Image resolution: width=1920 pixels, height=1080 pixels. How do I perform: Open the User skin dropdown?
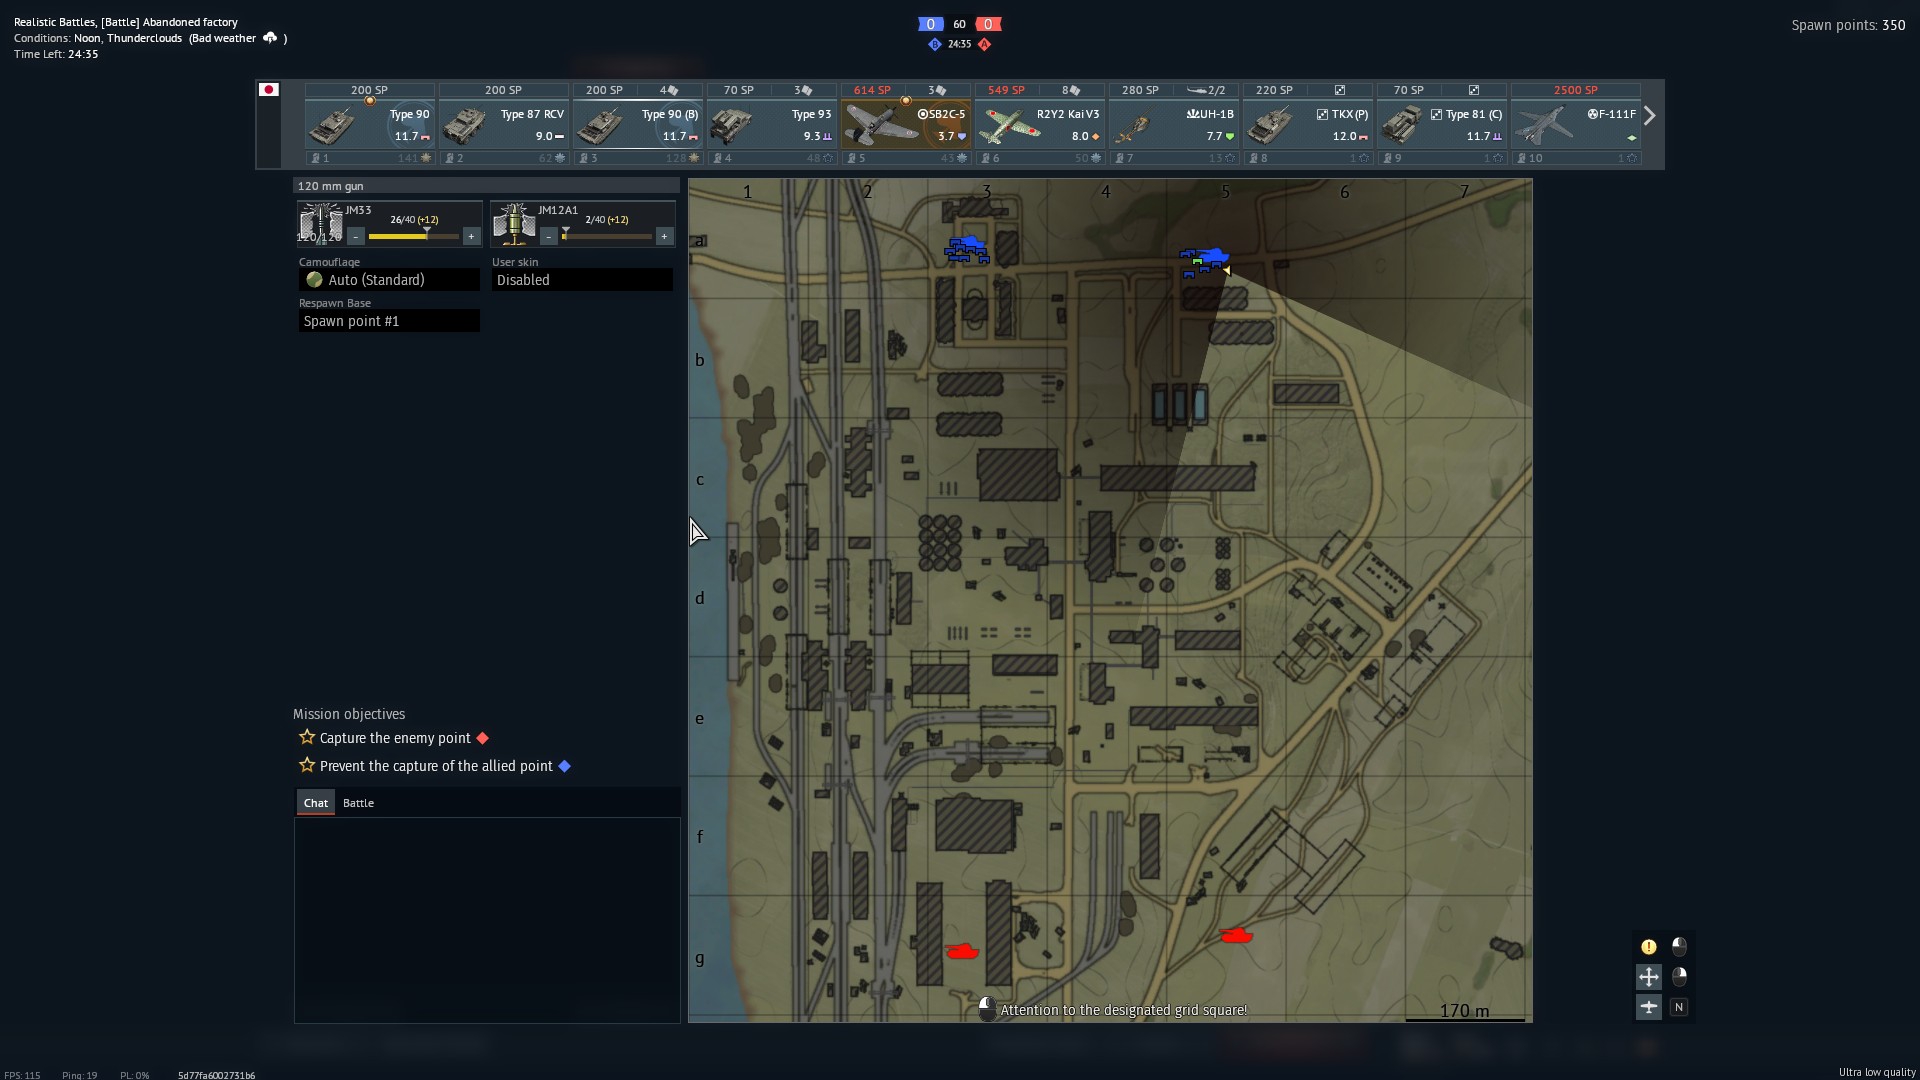[x=582, y=280]
